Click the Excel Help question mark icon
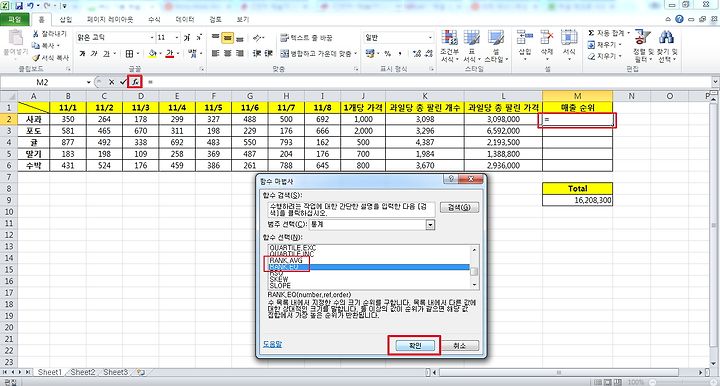Screen dimensions: 720x386 [680, 19]
